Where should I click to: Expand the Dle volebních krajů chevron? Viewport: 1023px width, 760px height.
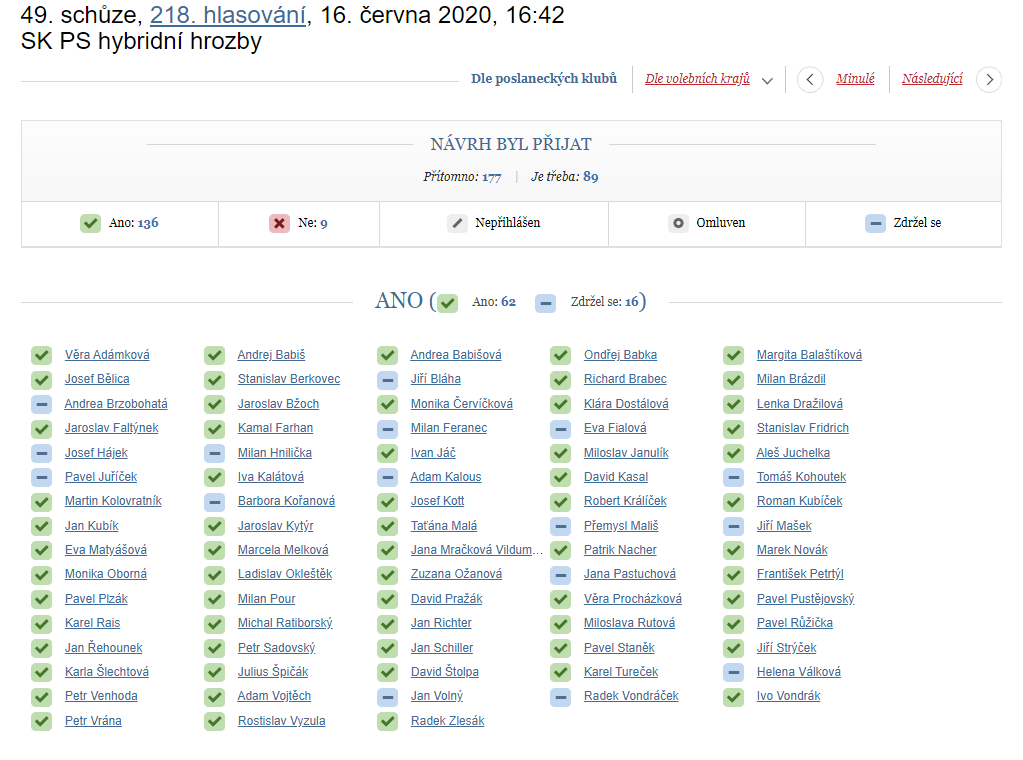[x=767, y=81]
